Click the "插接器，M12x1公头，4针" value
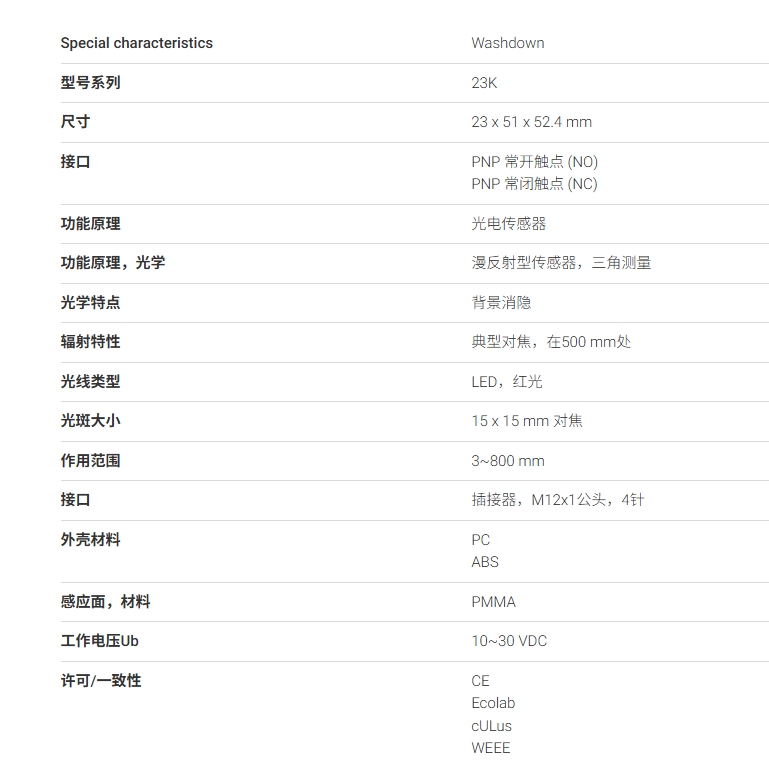This screenshot has height=764, width=769. [x=557, y=500]
